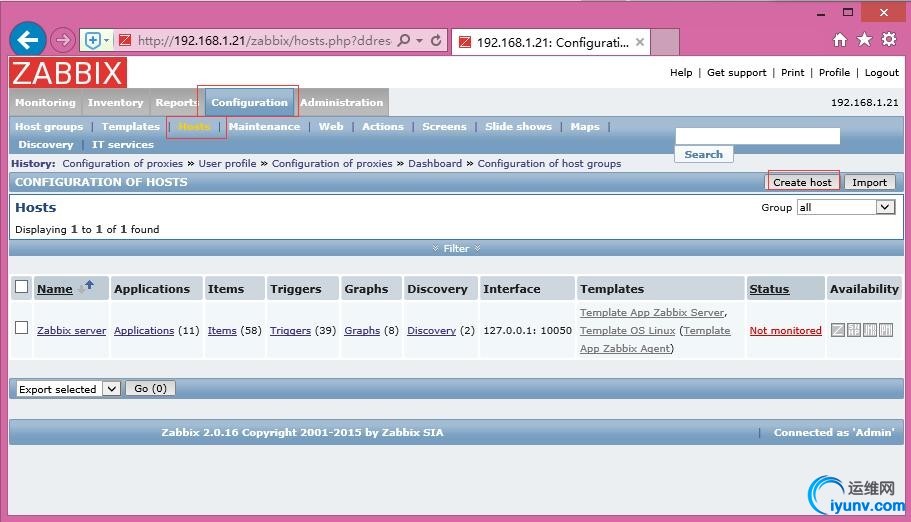
Task: Open browser tools gear icon
Action: pyautogui.click(x=889, y=40)
